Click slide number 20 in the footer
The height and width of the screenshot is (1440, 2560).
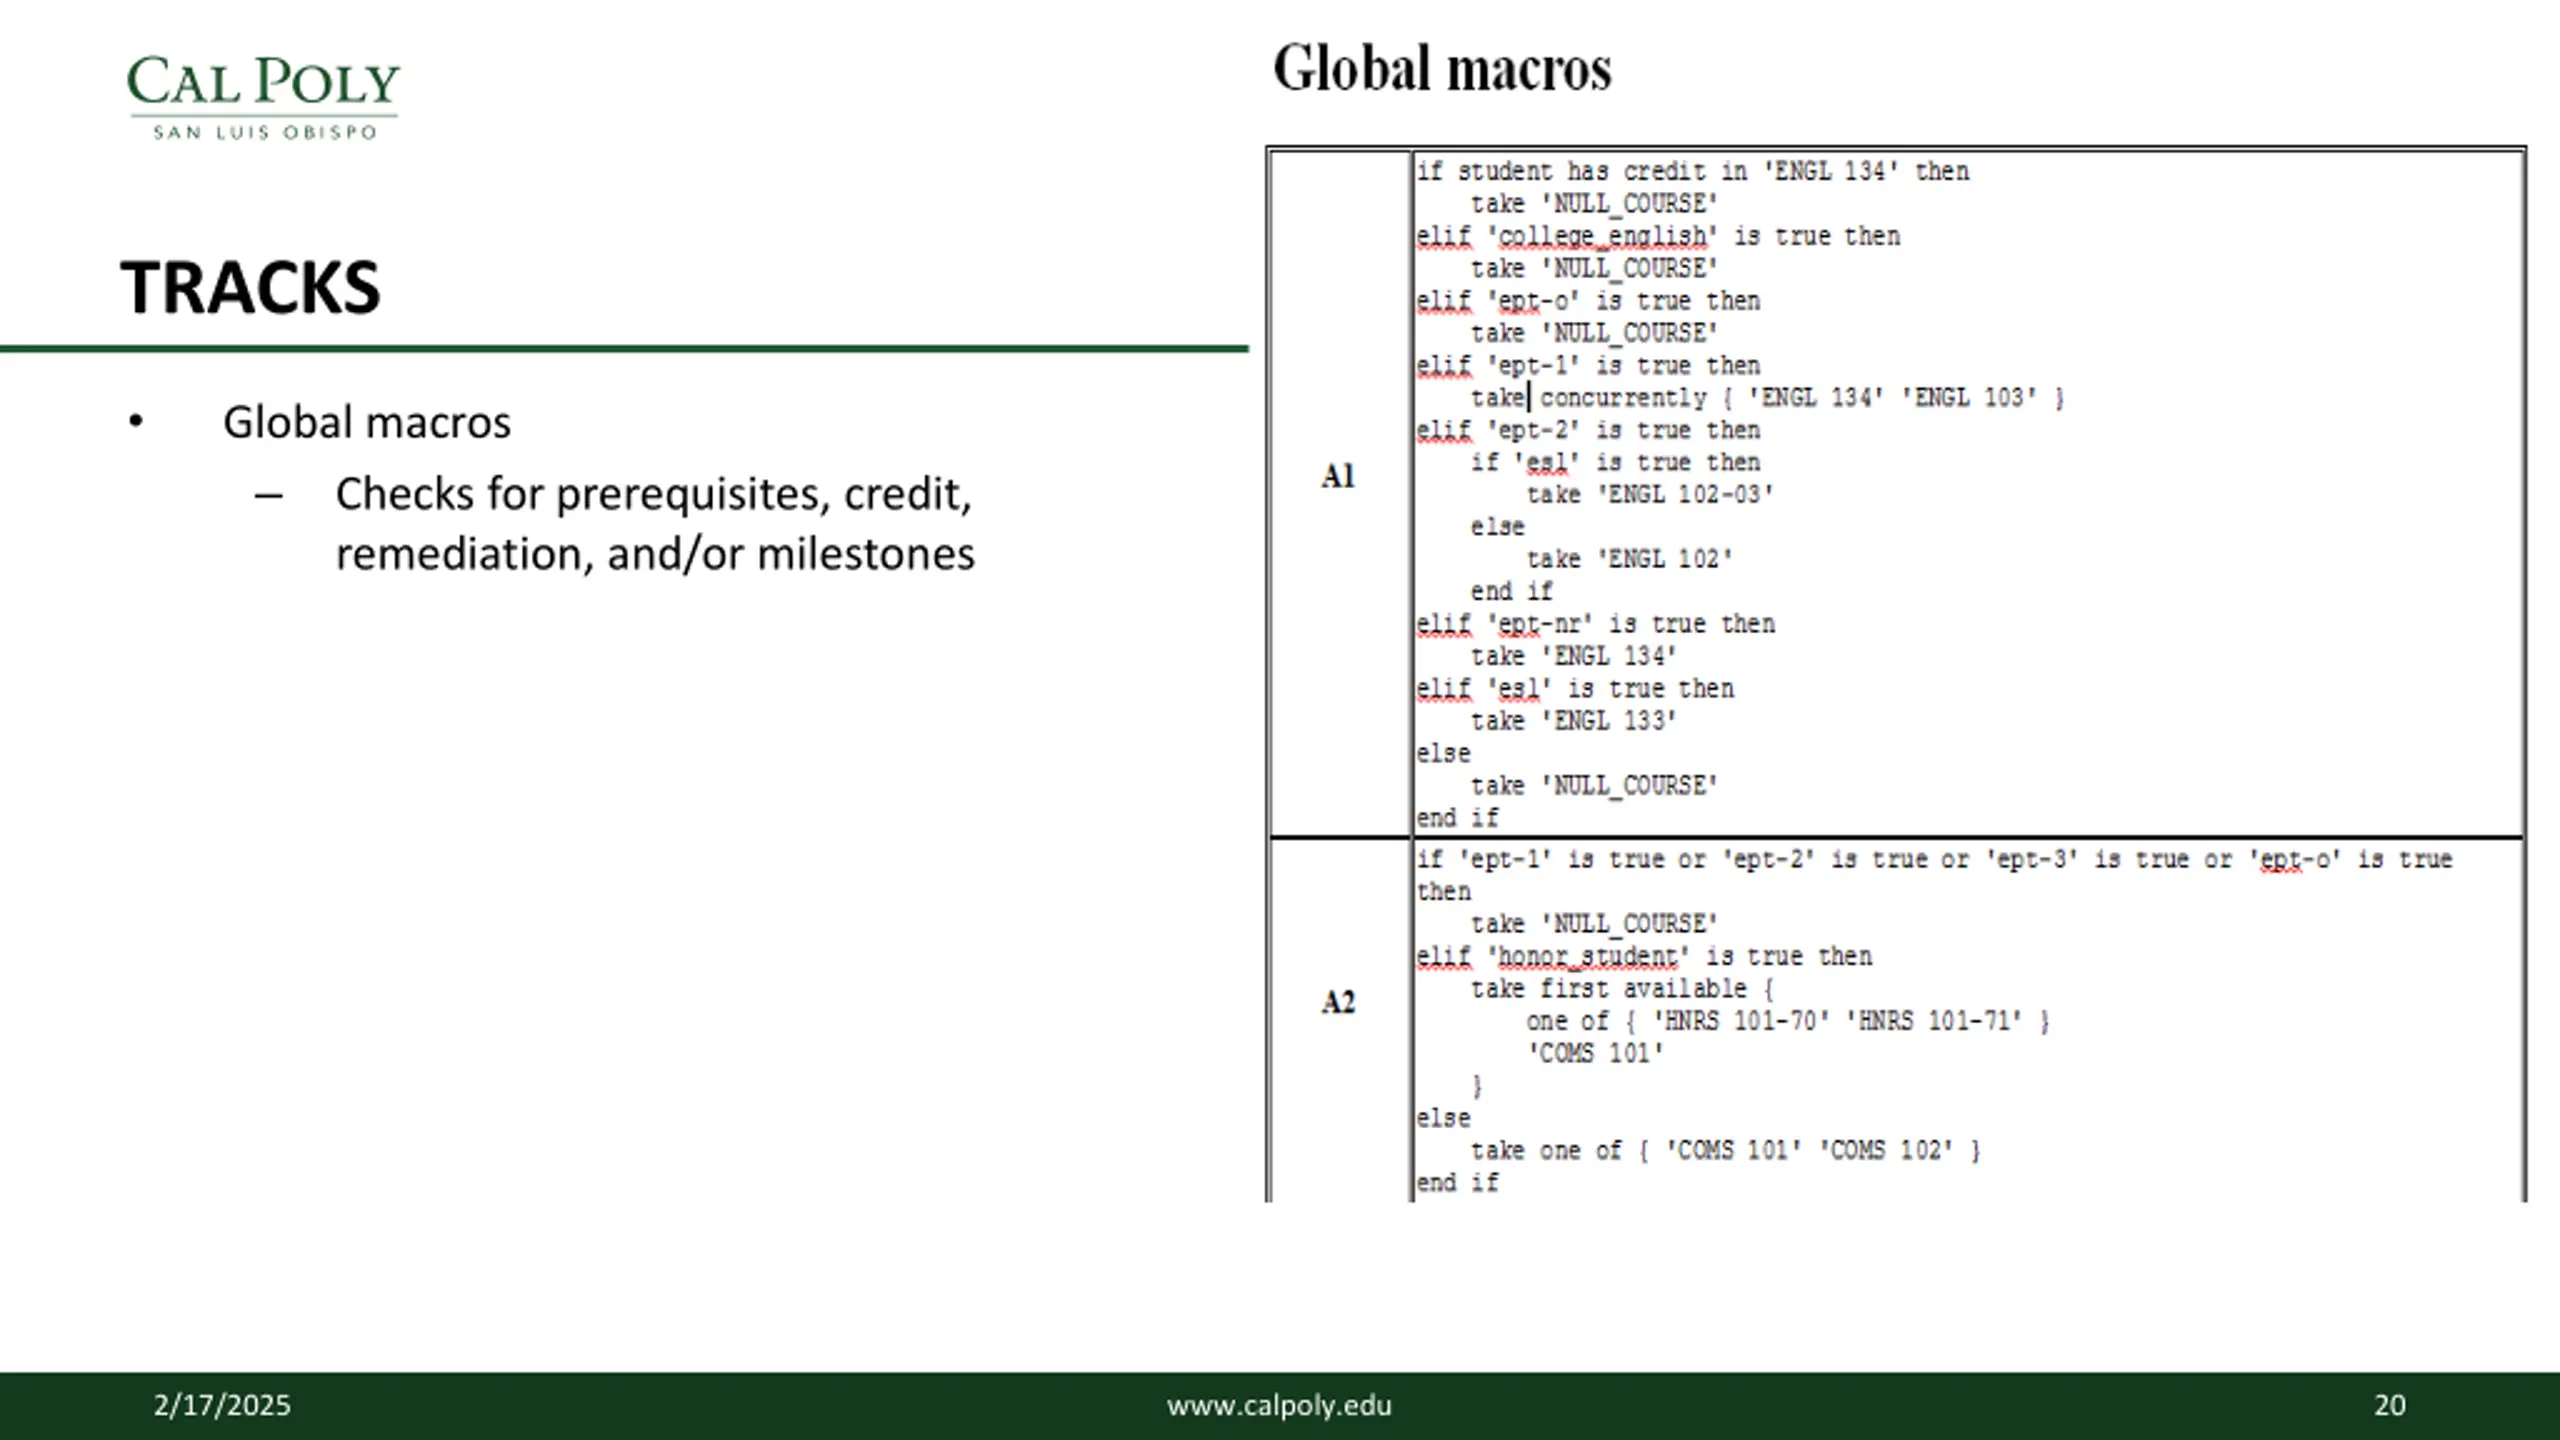pos(2390,1405)
